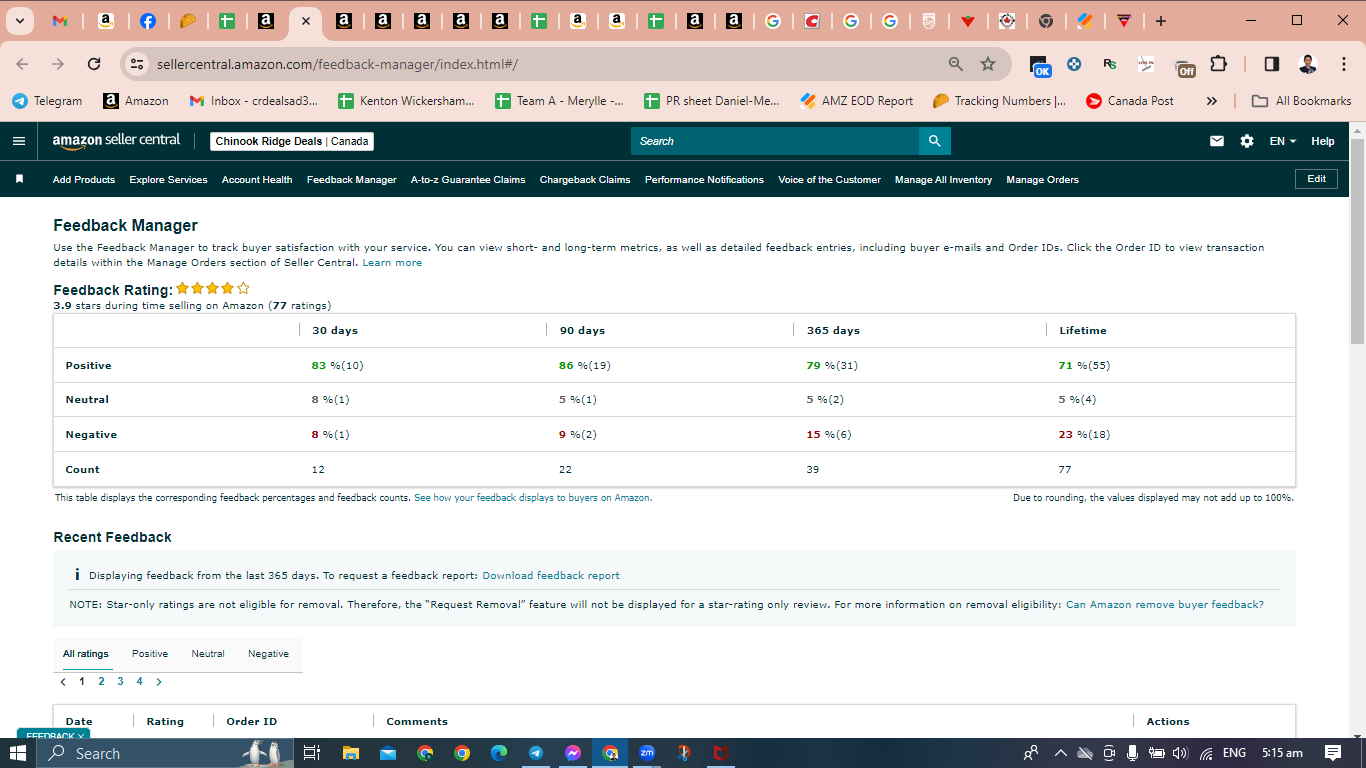Open a new browser tab with plus

coord(1160,21)
